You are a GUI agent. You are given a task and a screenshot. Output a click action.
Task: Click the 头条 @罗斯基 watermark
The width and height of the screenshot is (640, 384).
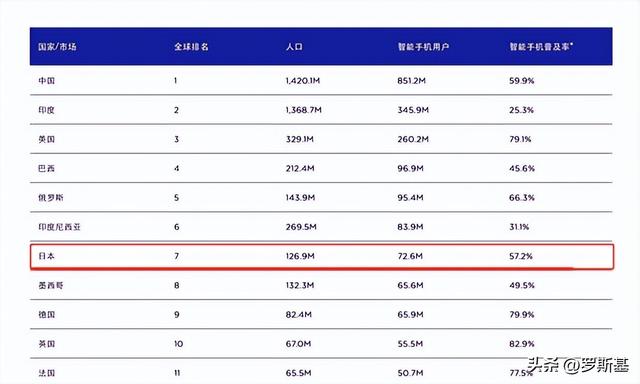578,364
